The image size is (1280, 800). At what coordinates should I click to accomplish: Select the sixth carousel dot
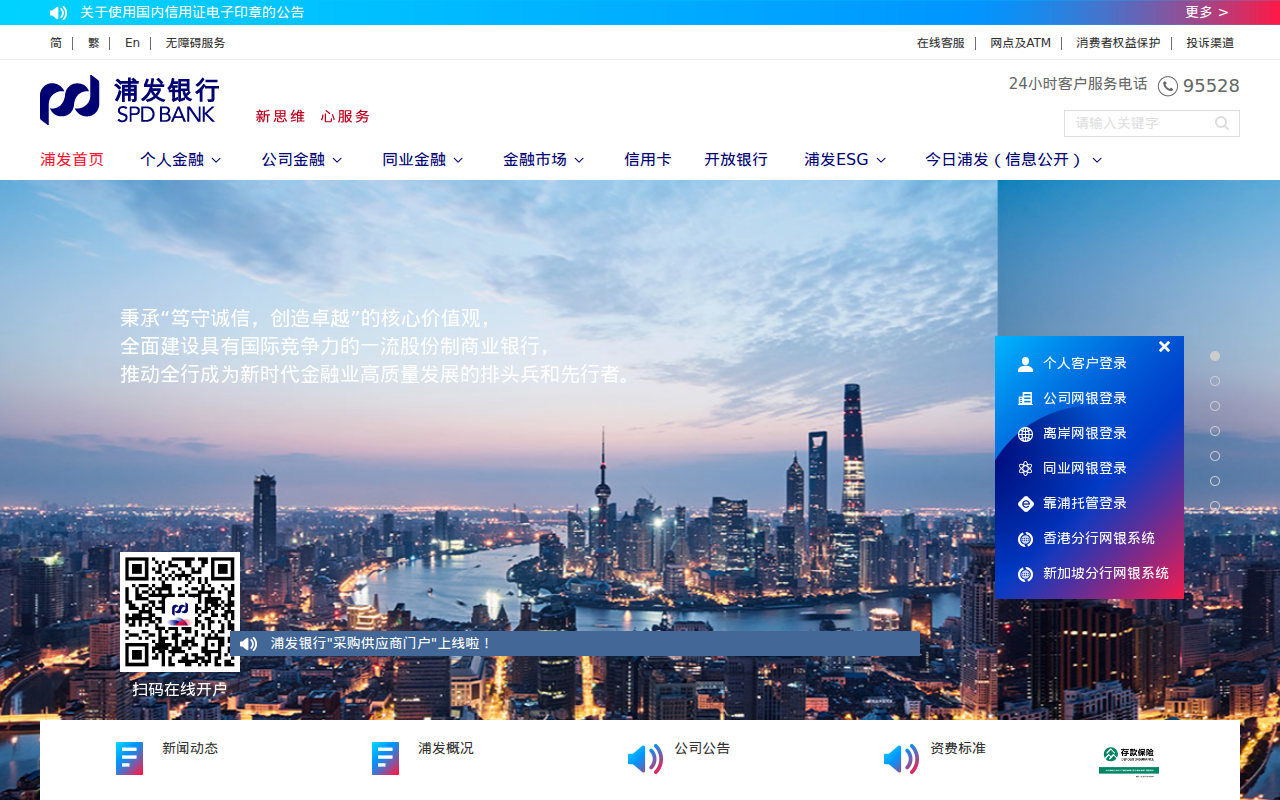1215,481
